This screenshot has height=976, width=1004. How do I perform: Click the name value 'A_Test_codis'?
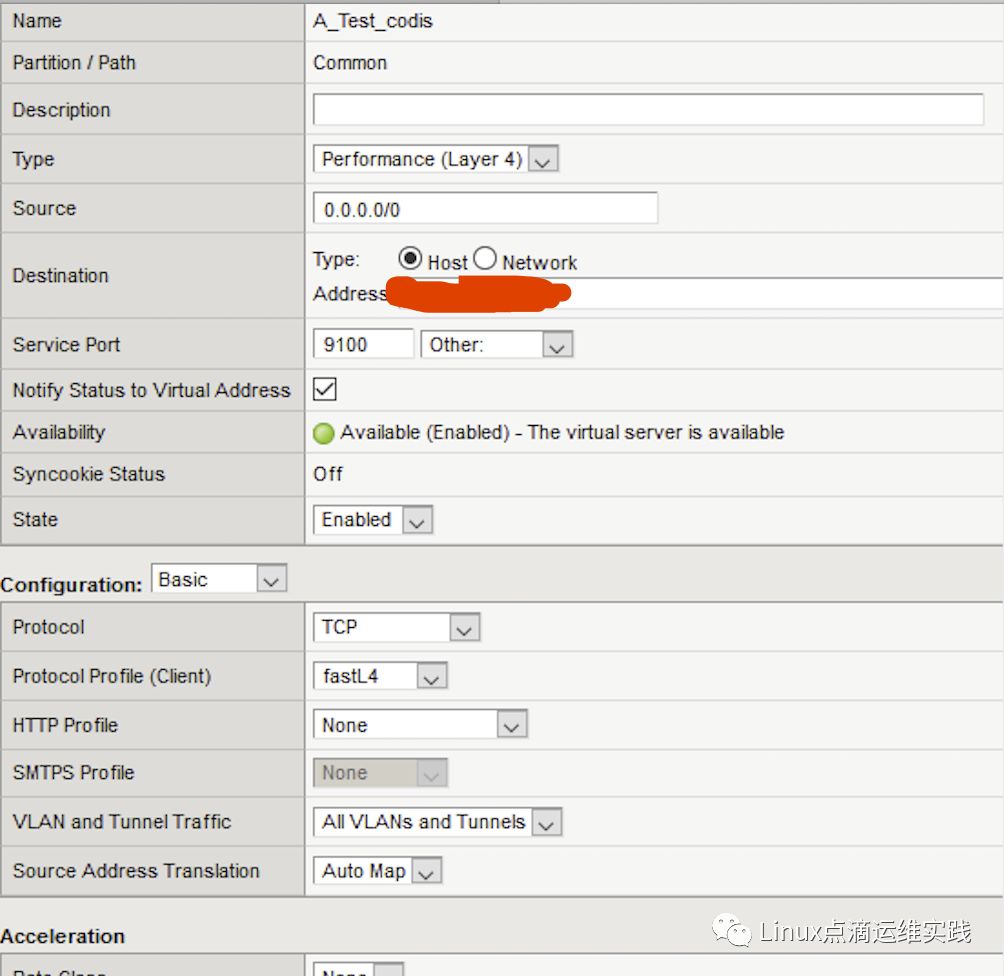373,21
